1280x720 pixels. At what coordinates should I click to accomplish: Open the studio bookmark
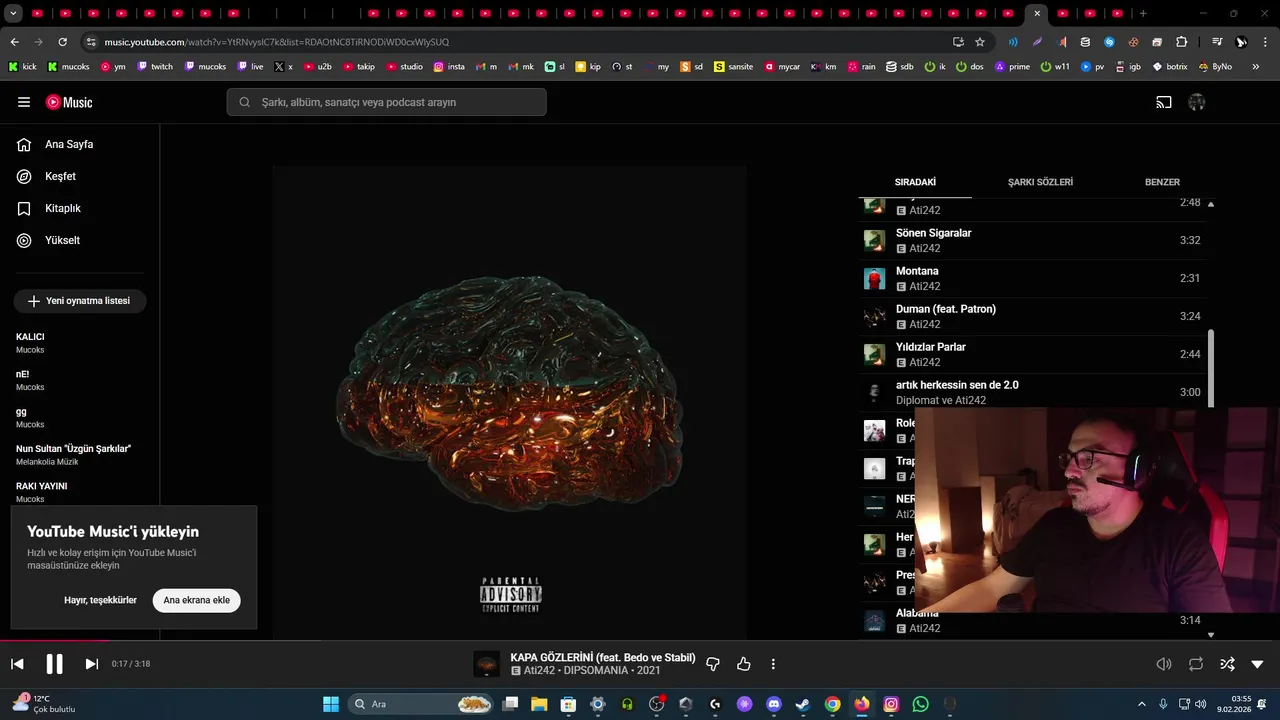[404, 67]
